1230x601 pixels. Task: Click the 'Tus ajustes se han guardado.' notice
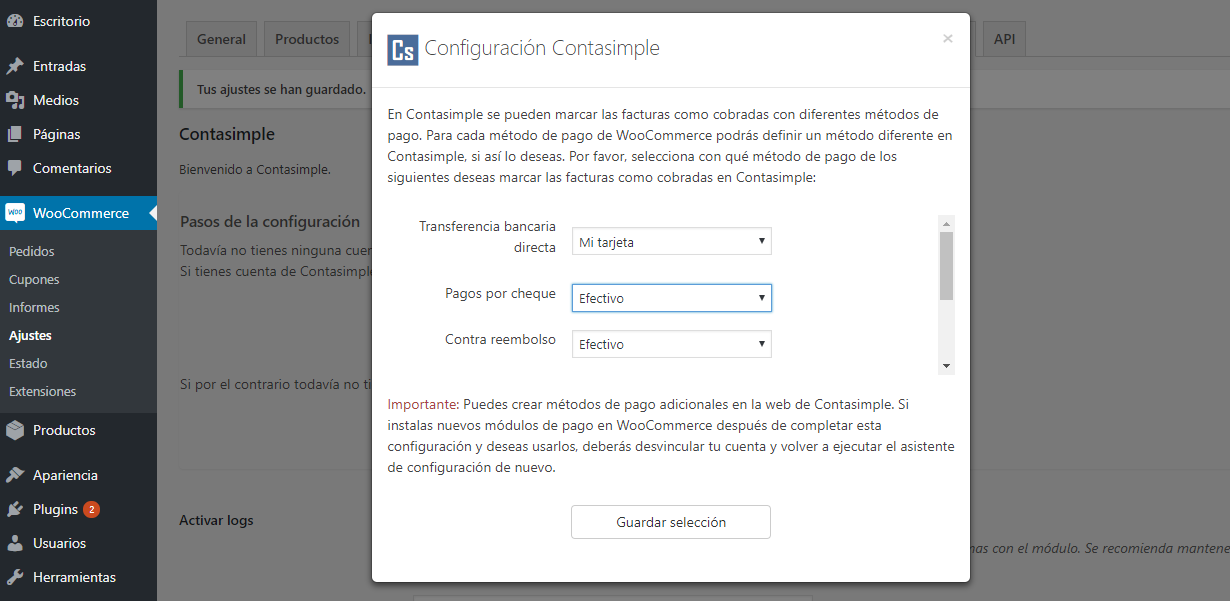pyautogui.click(x=281, y=89)
